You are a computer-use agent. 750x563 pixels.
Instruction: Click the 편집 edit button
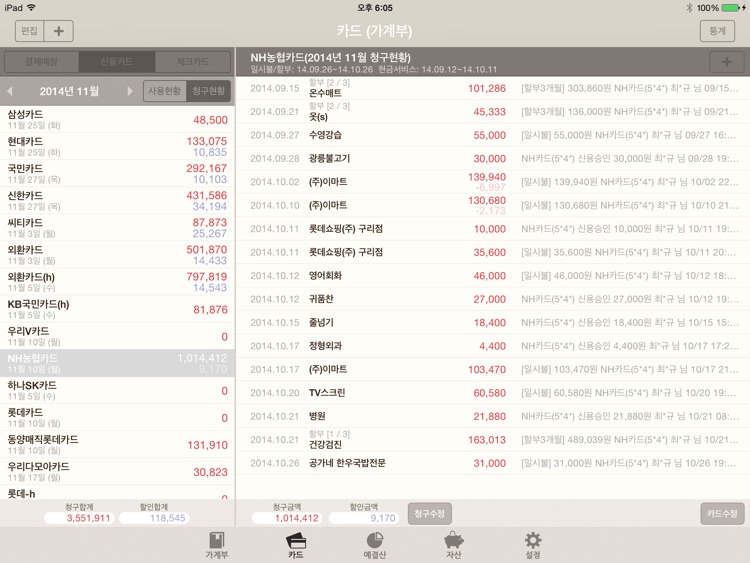tap(29, 31)
